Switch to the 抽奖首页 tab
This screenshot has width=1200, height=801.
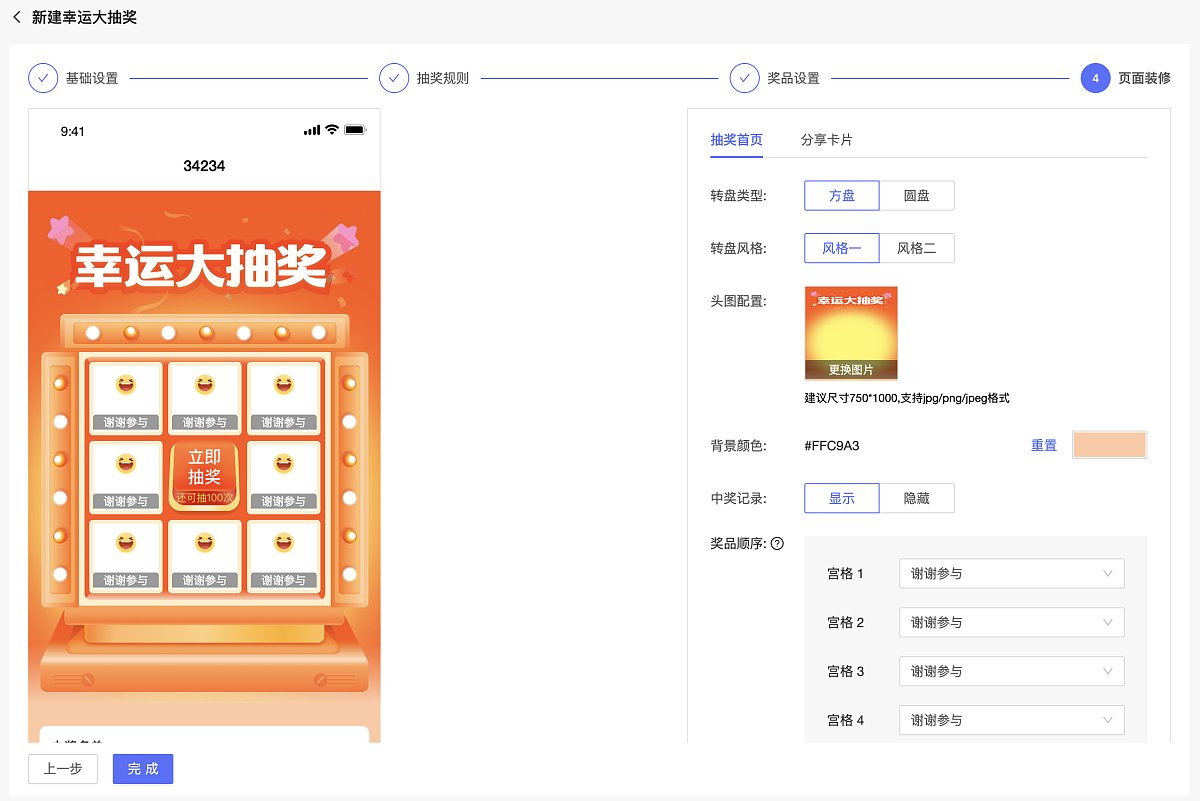737,139
